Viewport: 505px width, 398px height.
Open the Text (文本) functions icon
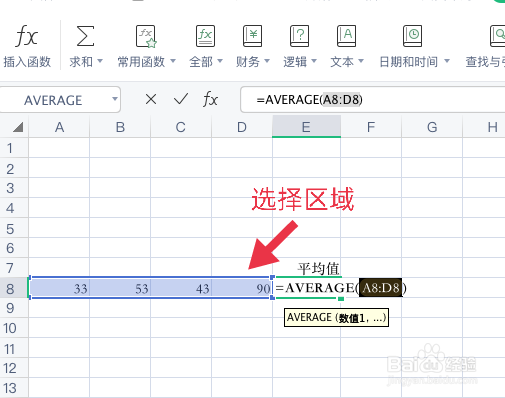point(346,36)
